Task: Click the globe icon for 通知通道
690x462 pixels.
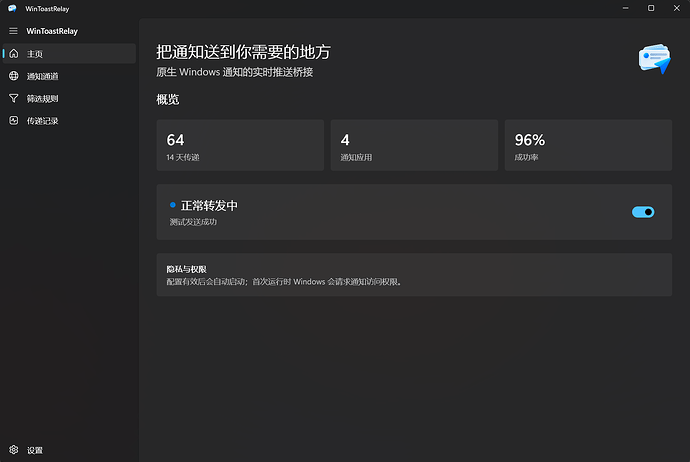Action: pos(14,76)
